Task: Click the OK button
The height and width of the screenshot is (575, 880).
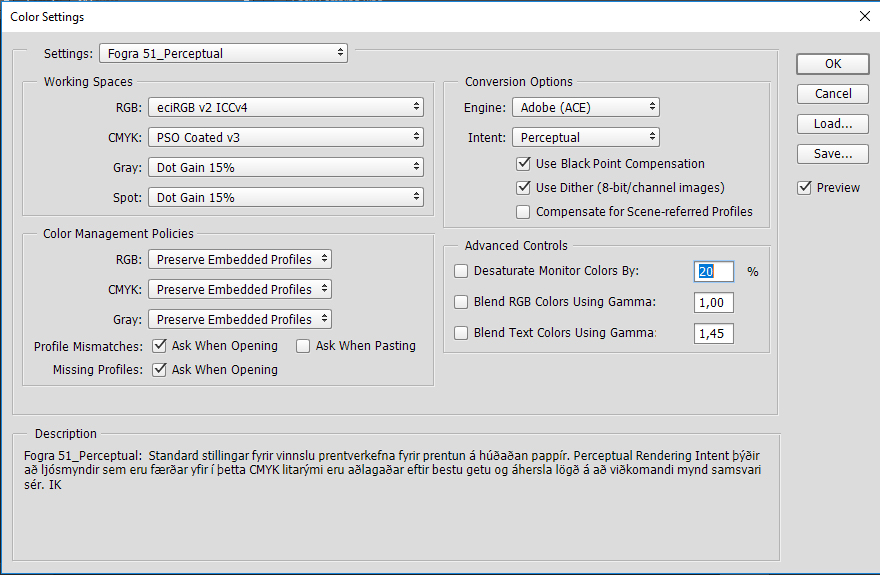Action: pos(833,63)
